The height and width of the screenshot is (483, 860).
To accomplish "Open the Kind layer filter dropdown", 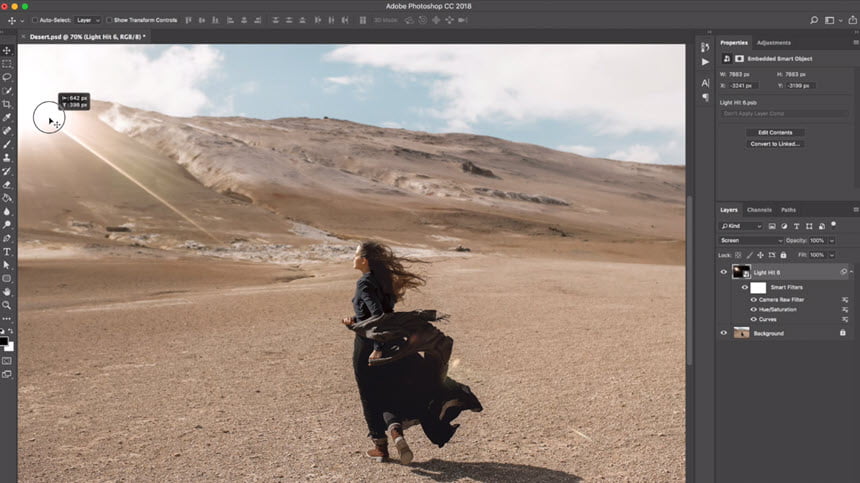I will (x=741, y=226).
